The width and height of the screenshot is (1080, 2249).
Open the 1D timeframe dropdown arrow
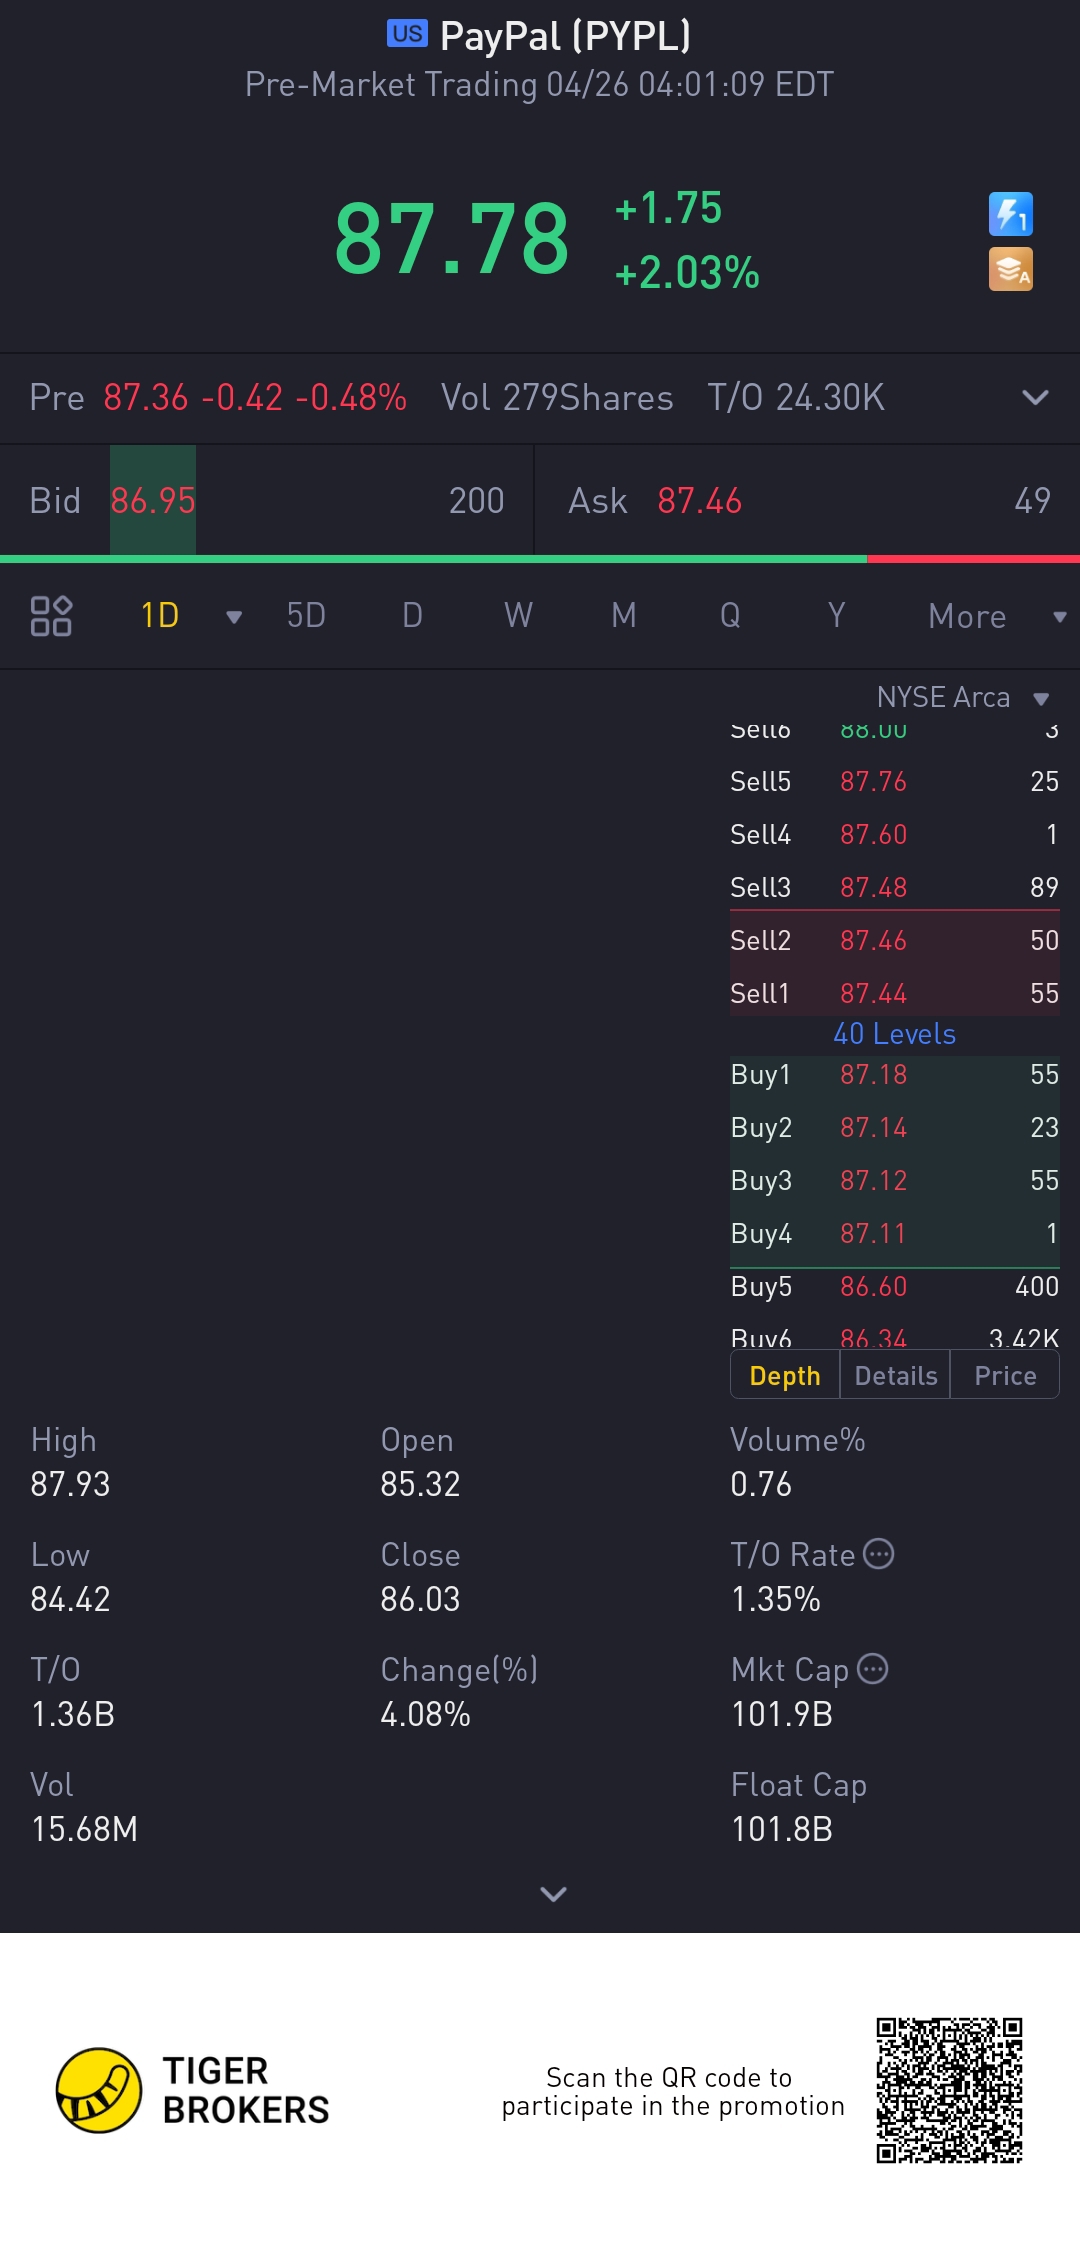click(x=234, y=617)
